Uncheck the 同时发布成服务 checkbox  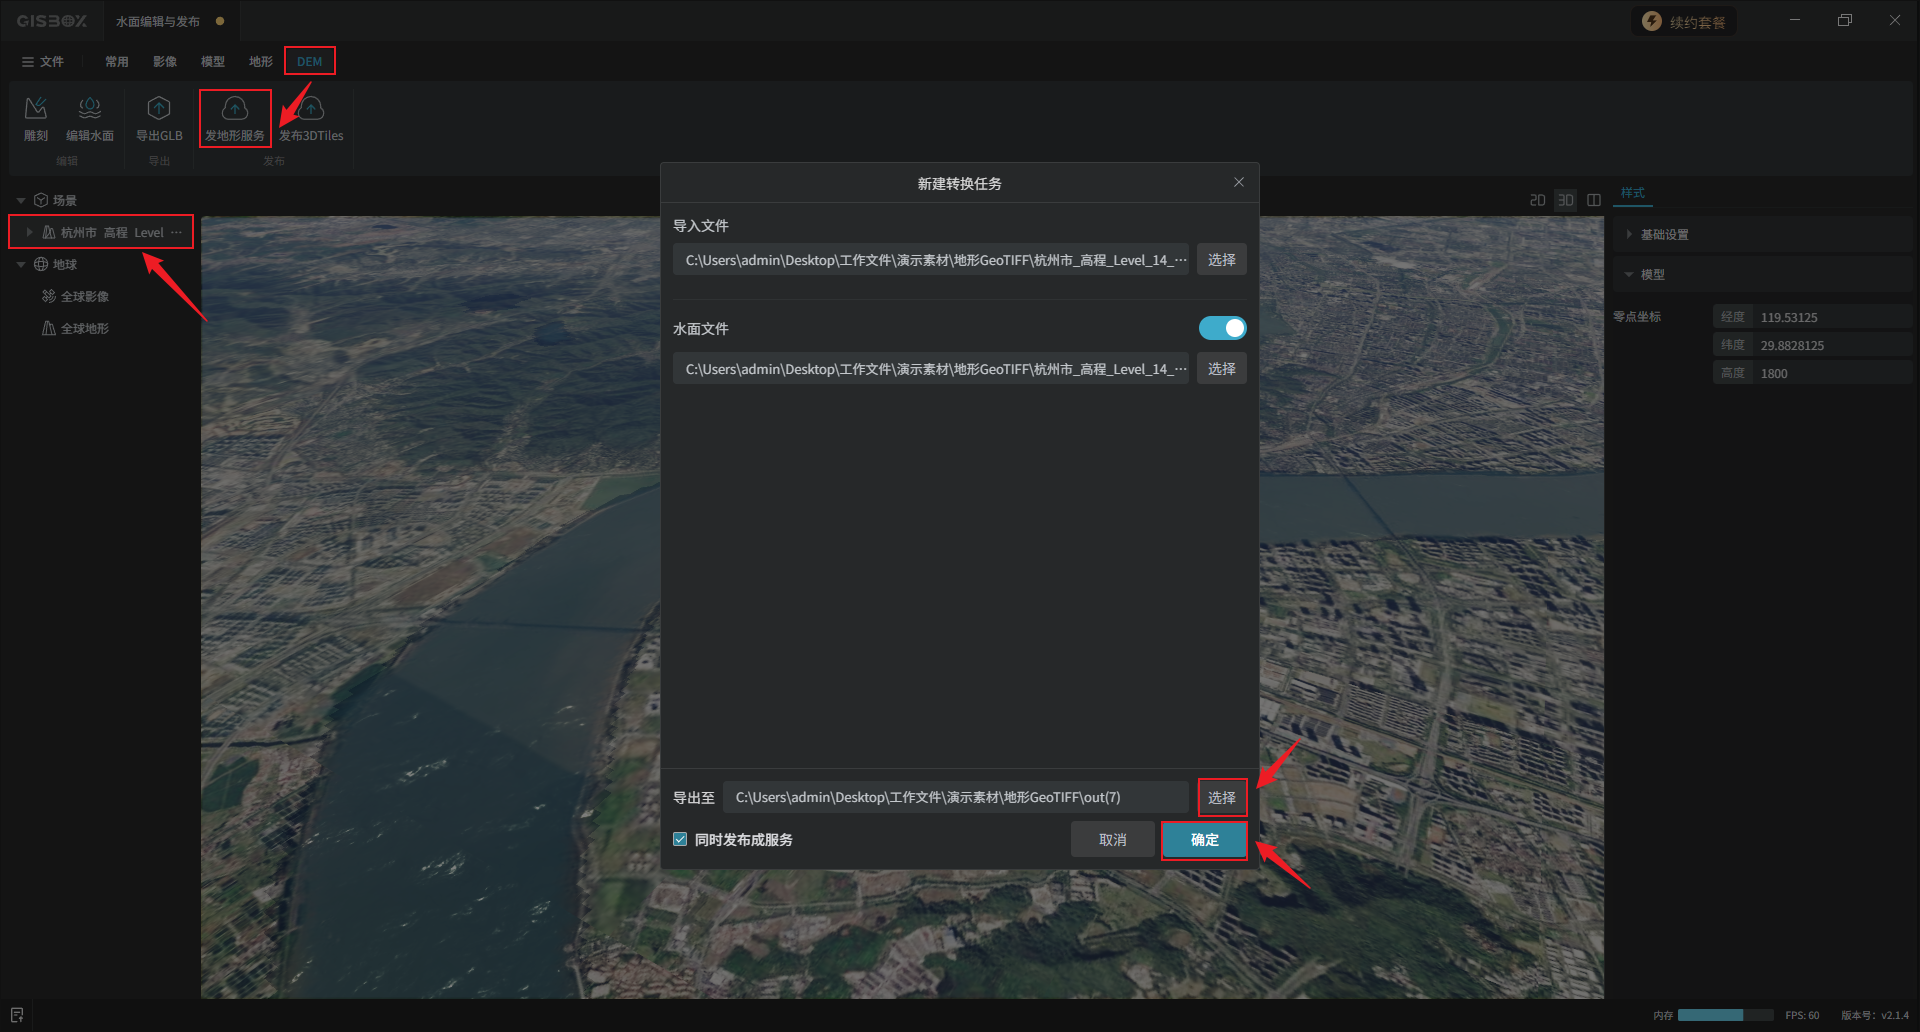click(x=680, y=840)
